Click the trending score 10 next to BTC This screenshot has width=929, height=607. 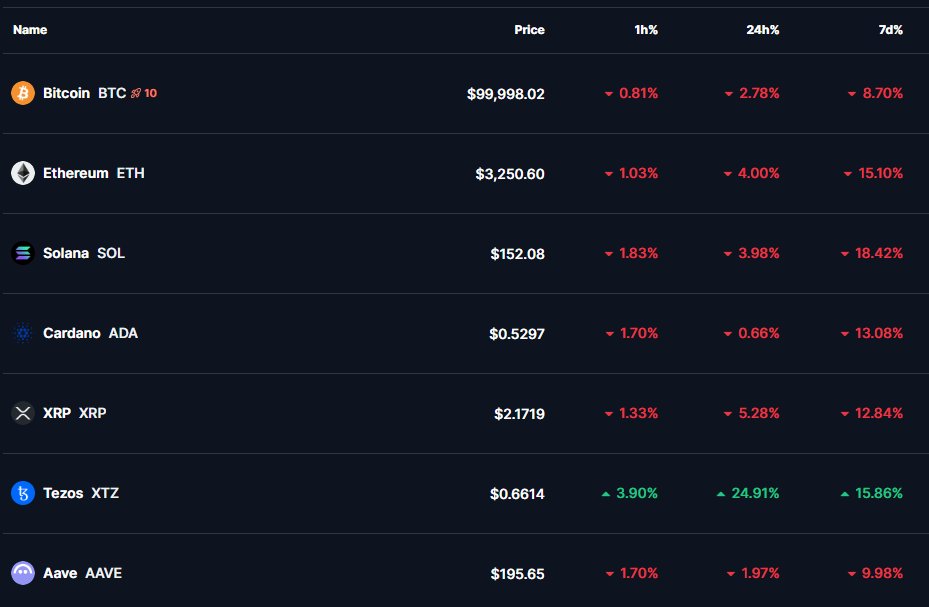click(150, 93)
